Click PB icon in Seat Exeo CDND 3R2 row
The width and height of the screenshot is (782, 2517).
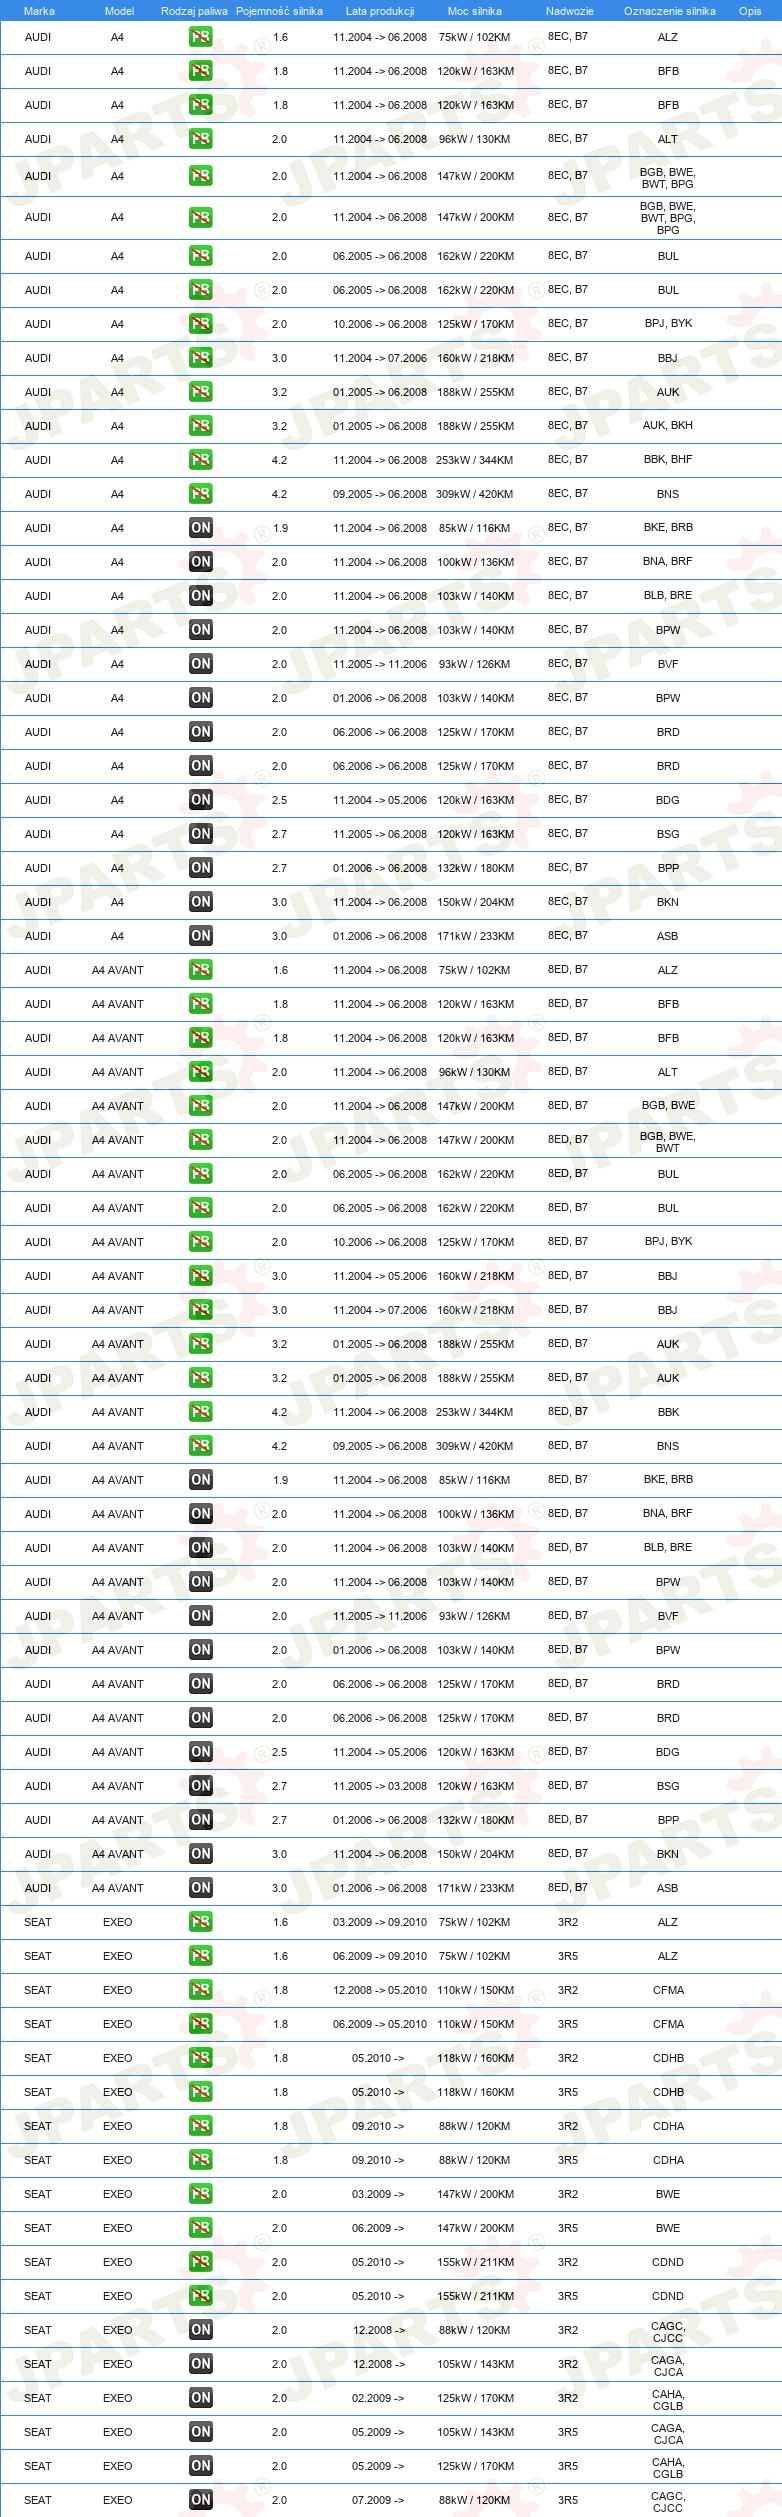200,2262
